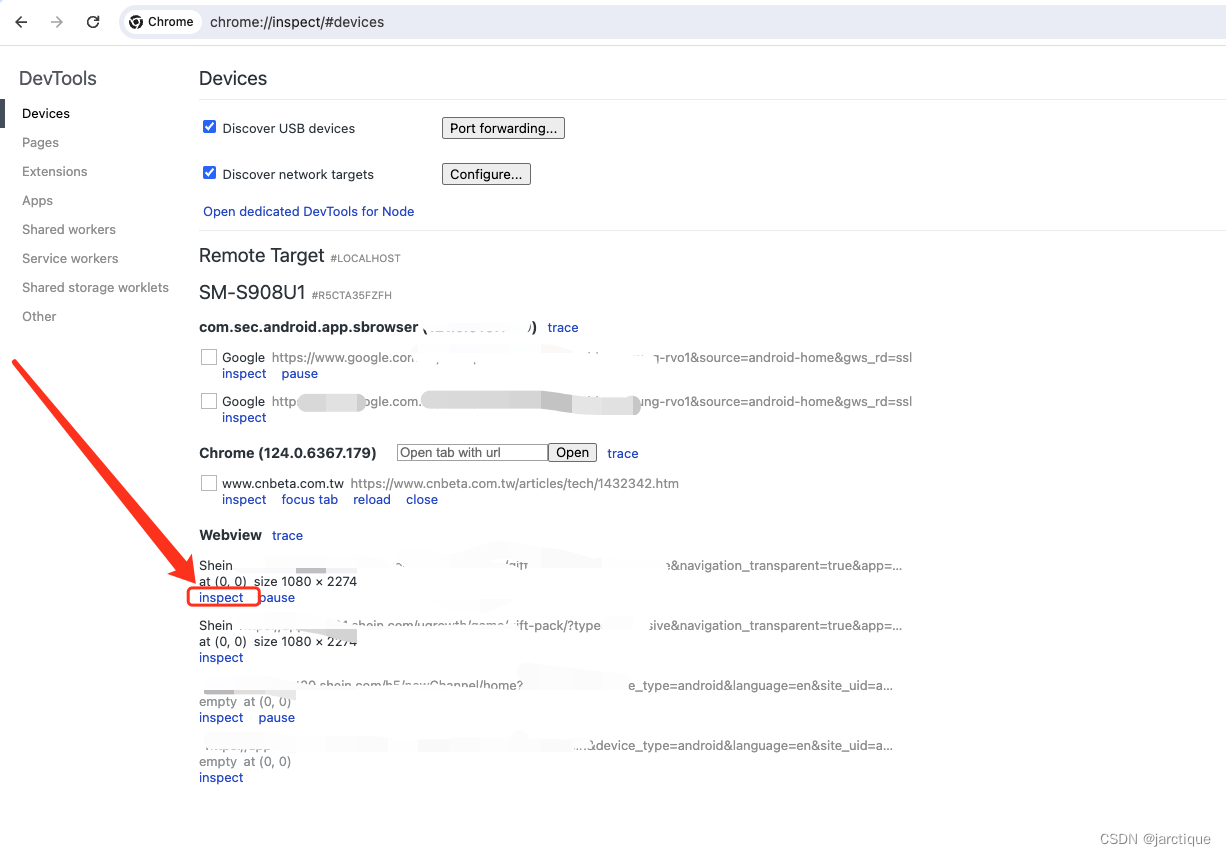Check the www.cnbeta.com.tw tab checkbox
This screenshot has height=856, width=1226.
tap(208, 481)
